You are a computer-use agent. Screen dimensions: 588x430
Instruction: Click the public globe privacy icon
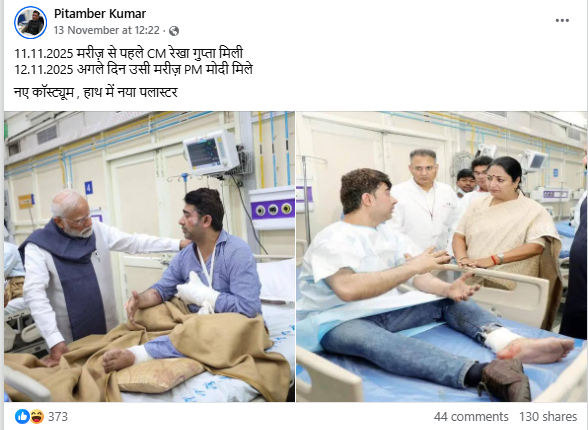point(174,31)
